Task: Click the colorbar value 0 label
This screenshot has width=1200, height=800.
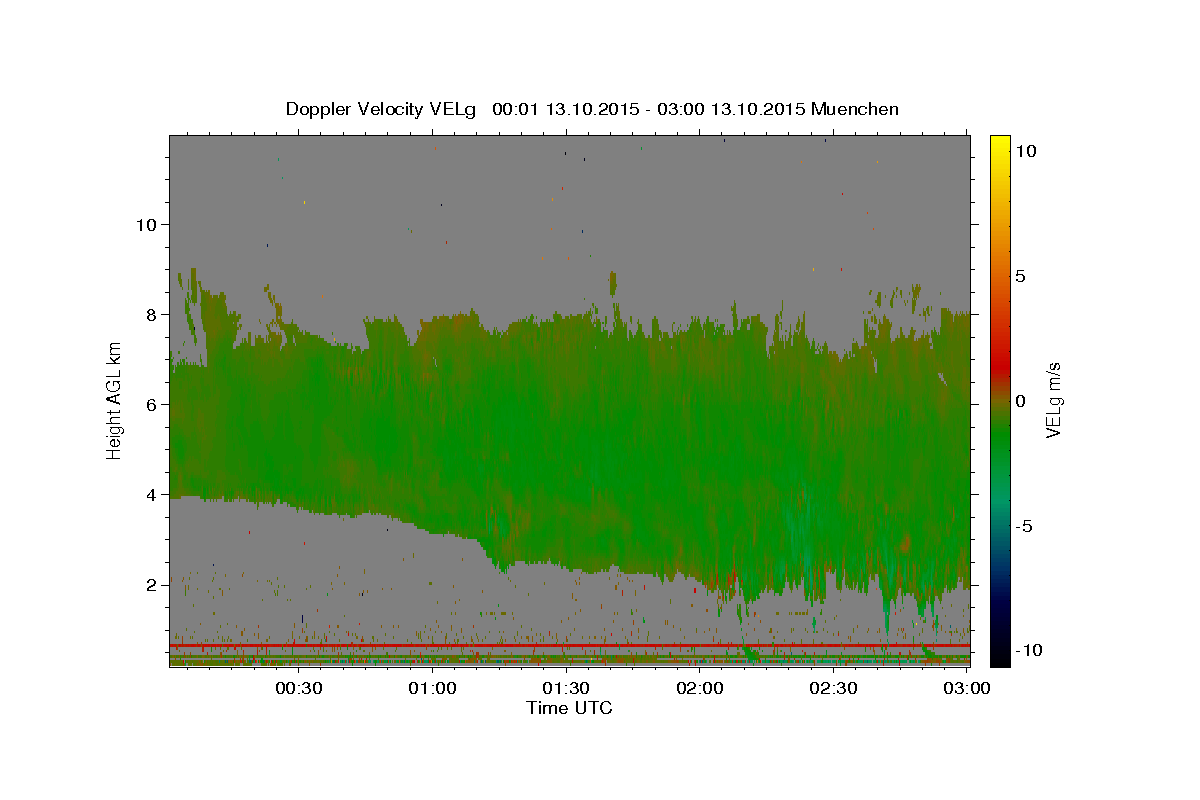Action: click(x=1020, y=400)
